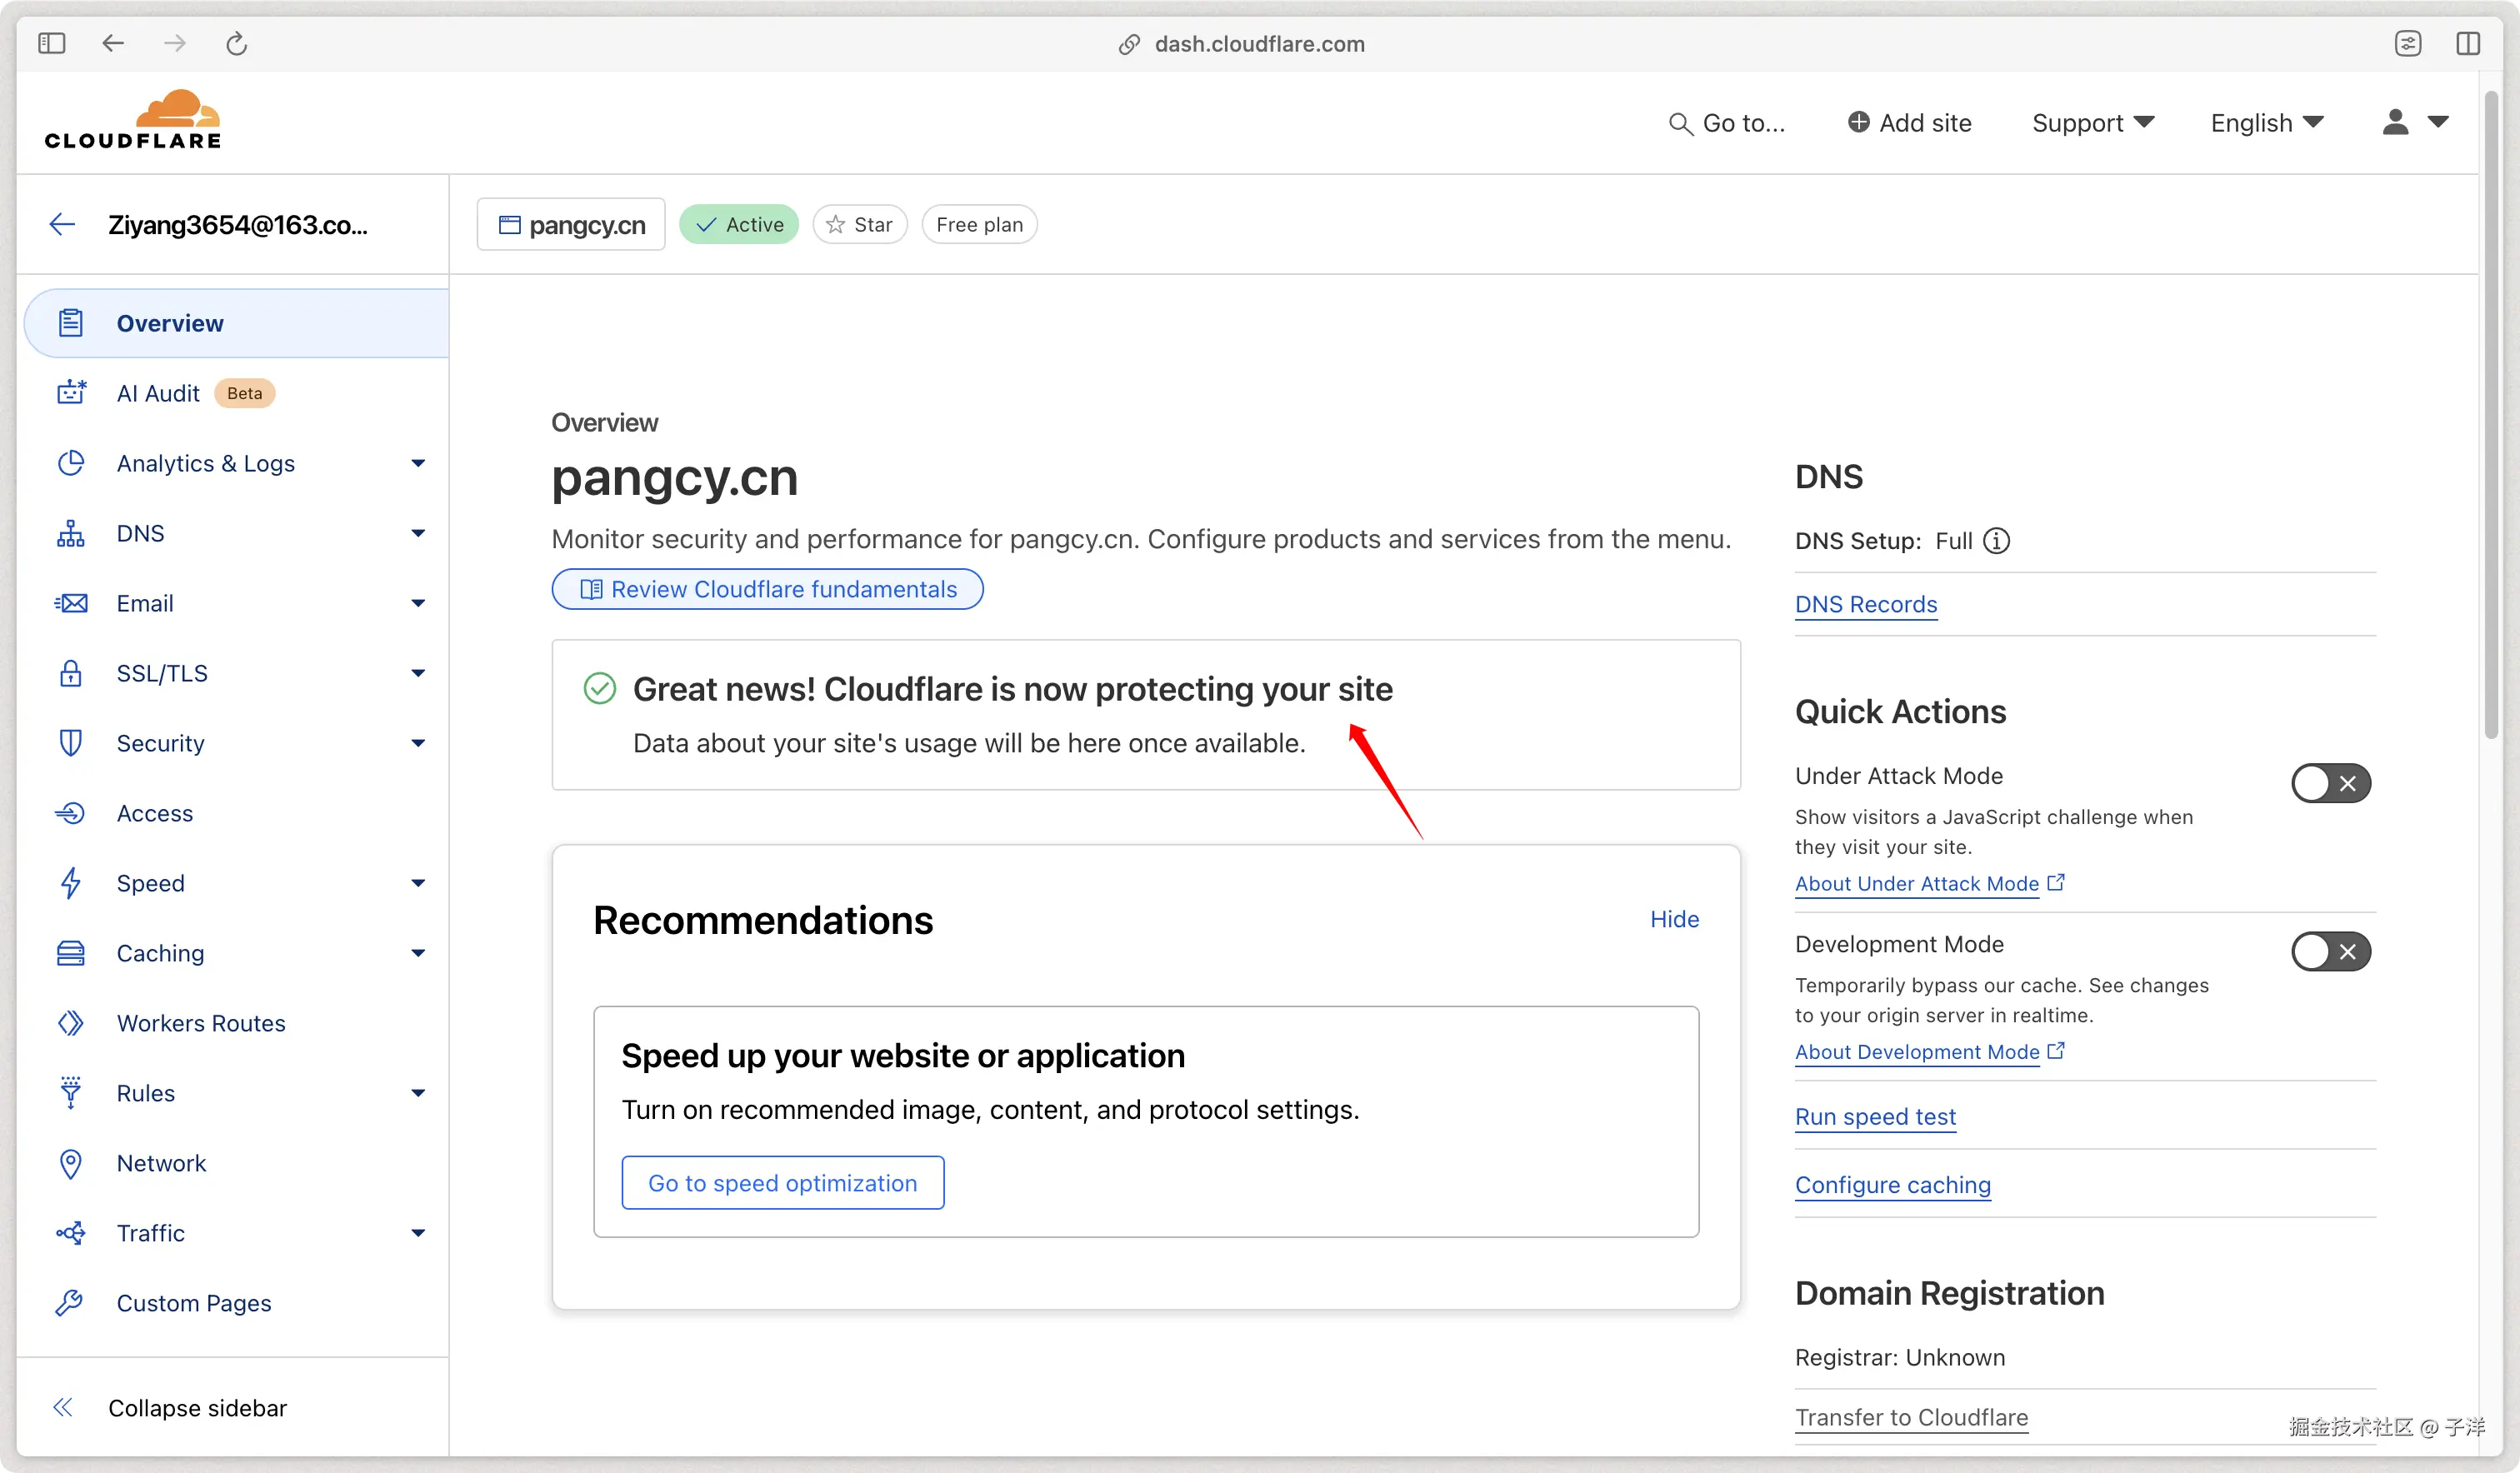Click the Cloudflare logo
Screen dimensions: 2520x1473
[133, 120]
